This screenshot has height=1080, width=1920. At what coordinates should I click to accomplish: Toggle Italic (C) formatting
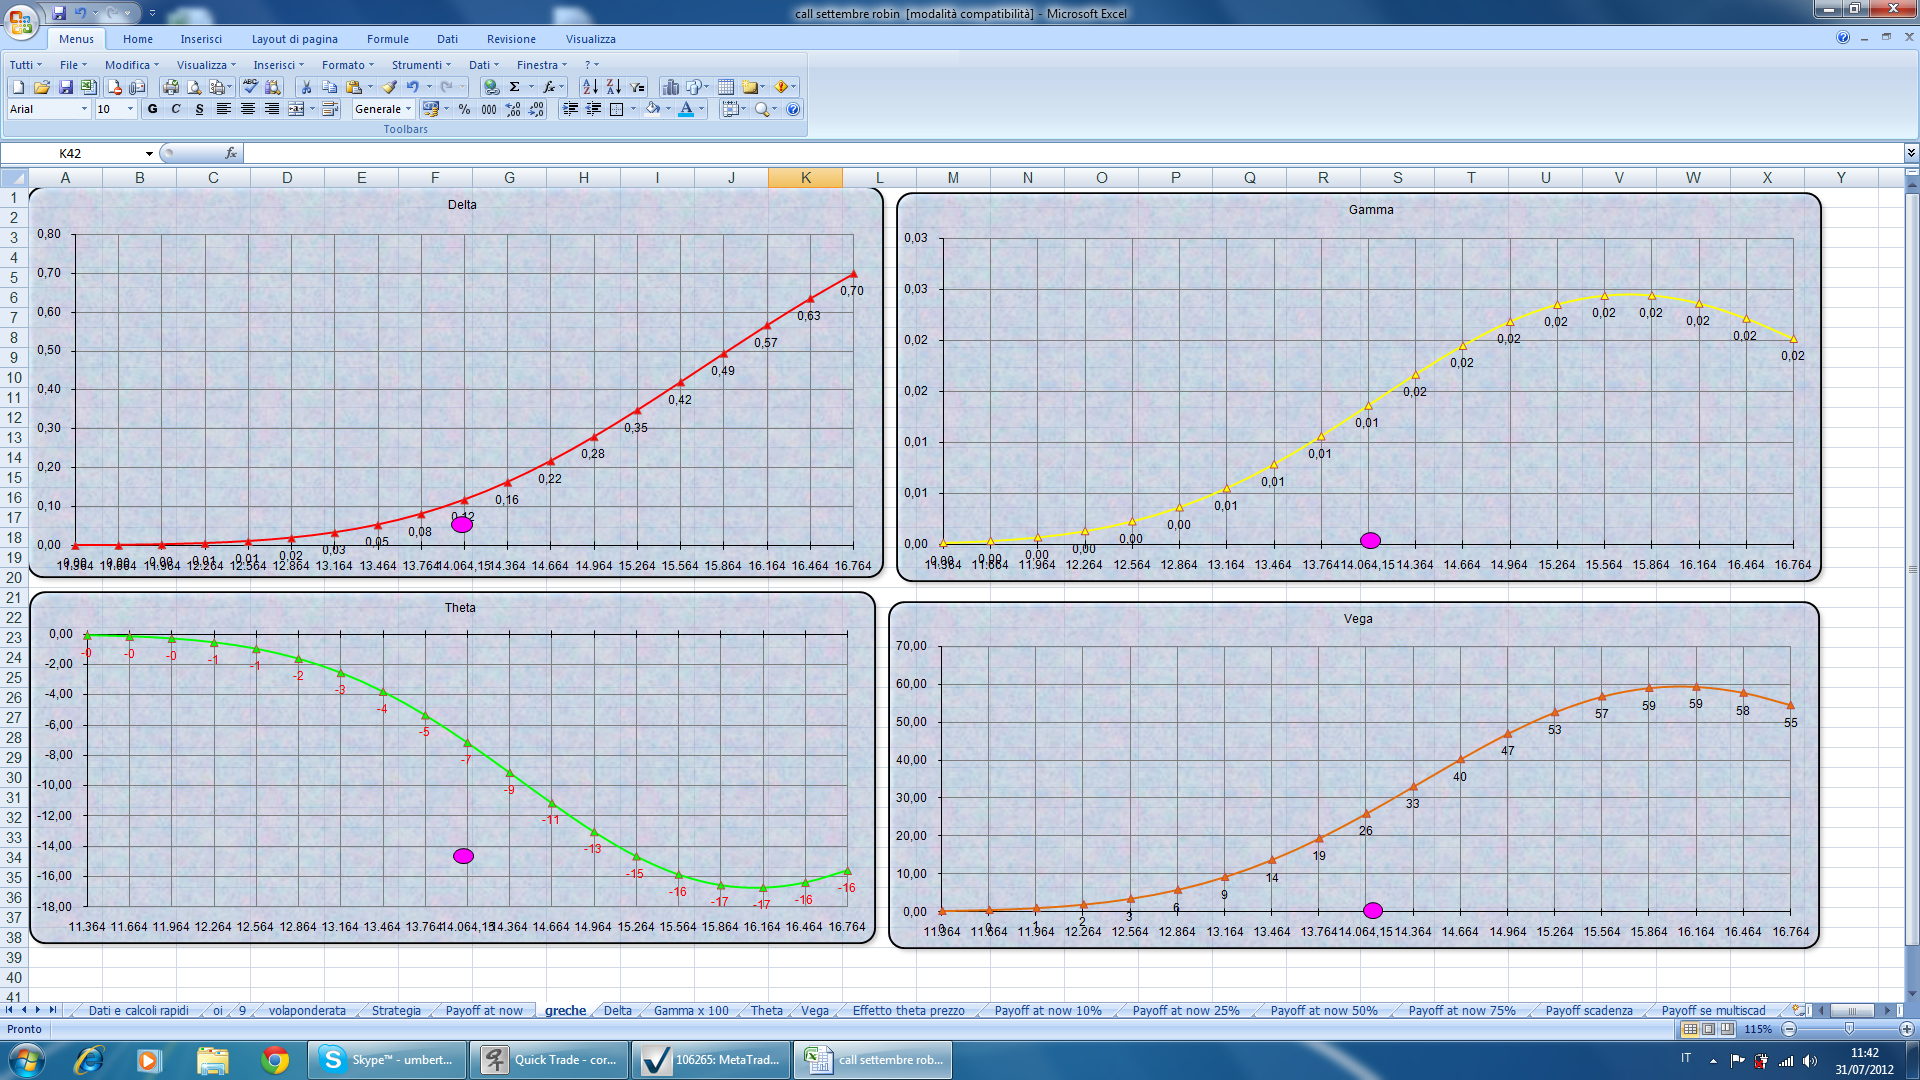(x=176, y=109)
